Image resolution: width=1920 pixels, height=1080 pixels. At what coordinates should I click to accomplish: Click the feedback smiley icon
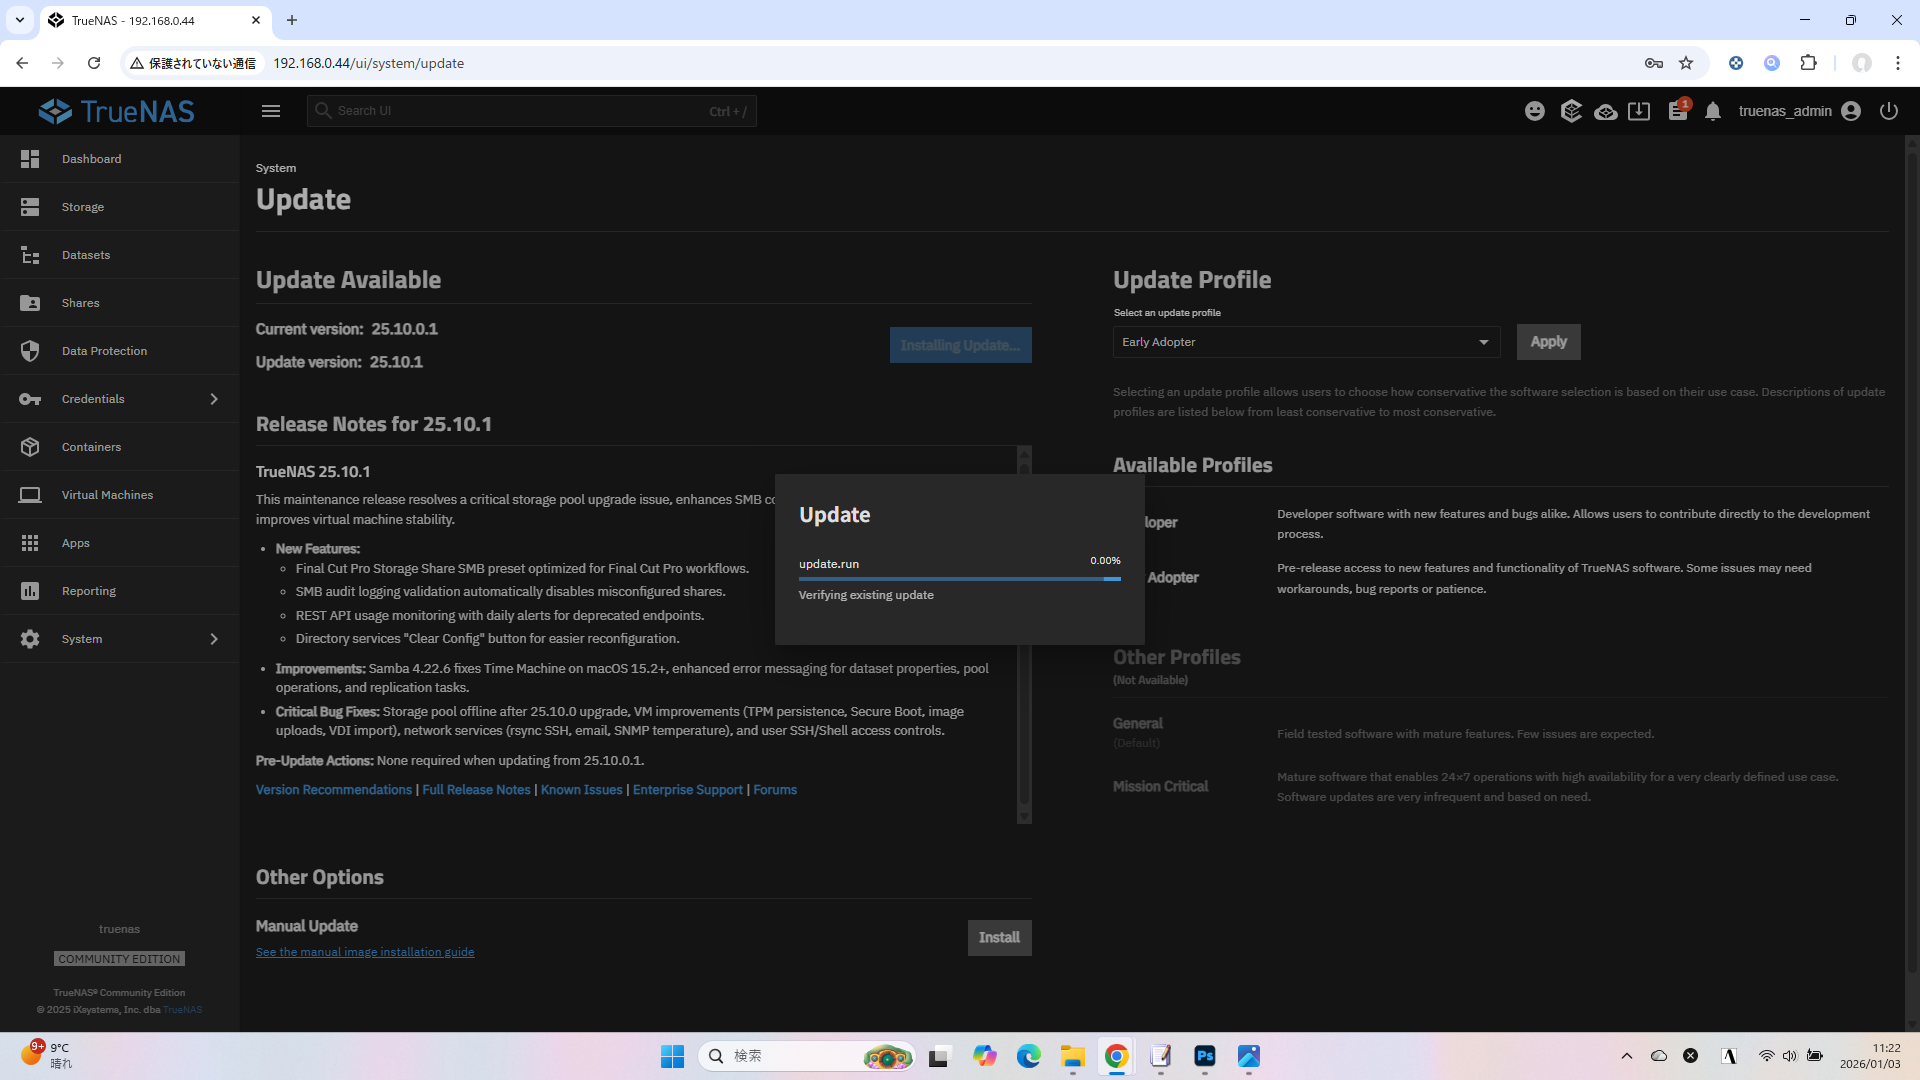1534,111
